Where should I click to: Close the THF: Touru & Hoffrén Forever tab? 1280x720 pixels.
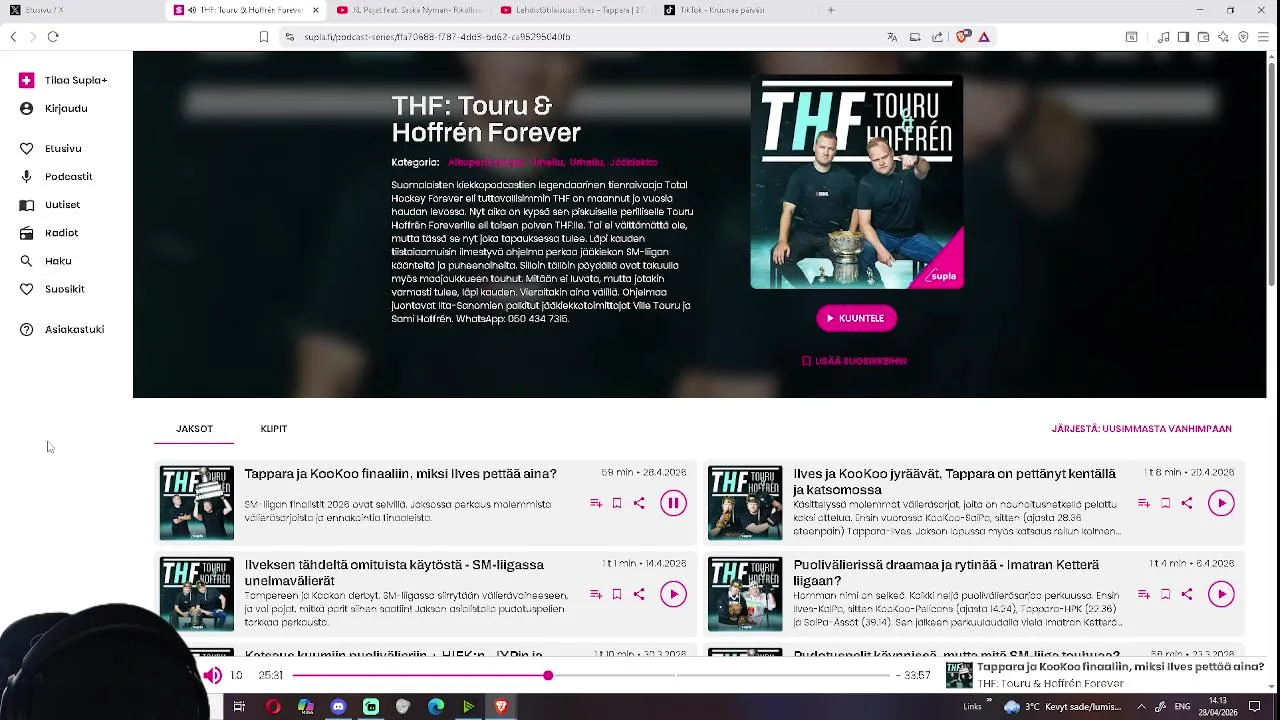(316, 10)
